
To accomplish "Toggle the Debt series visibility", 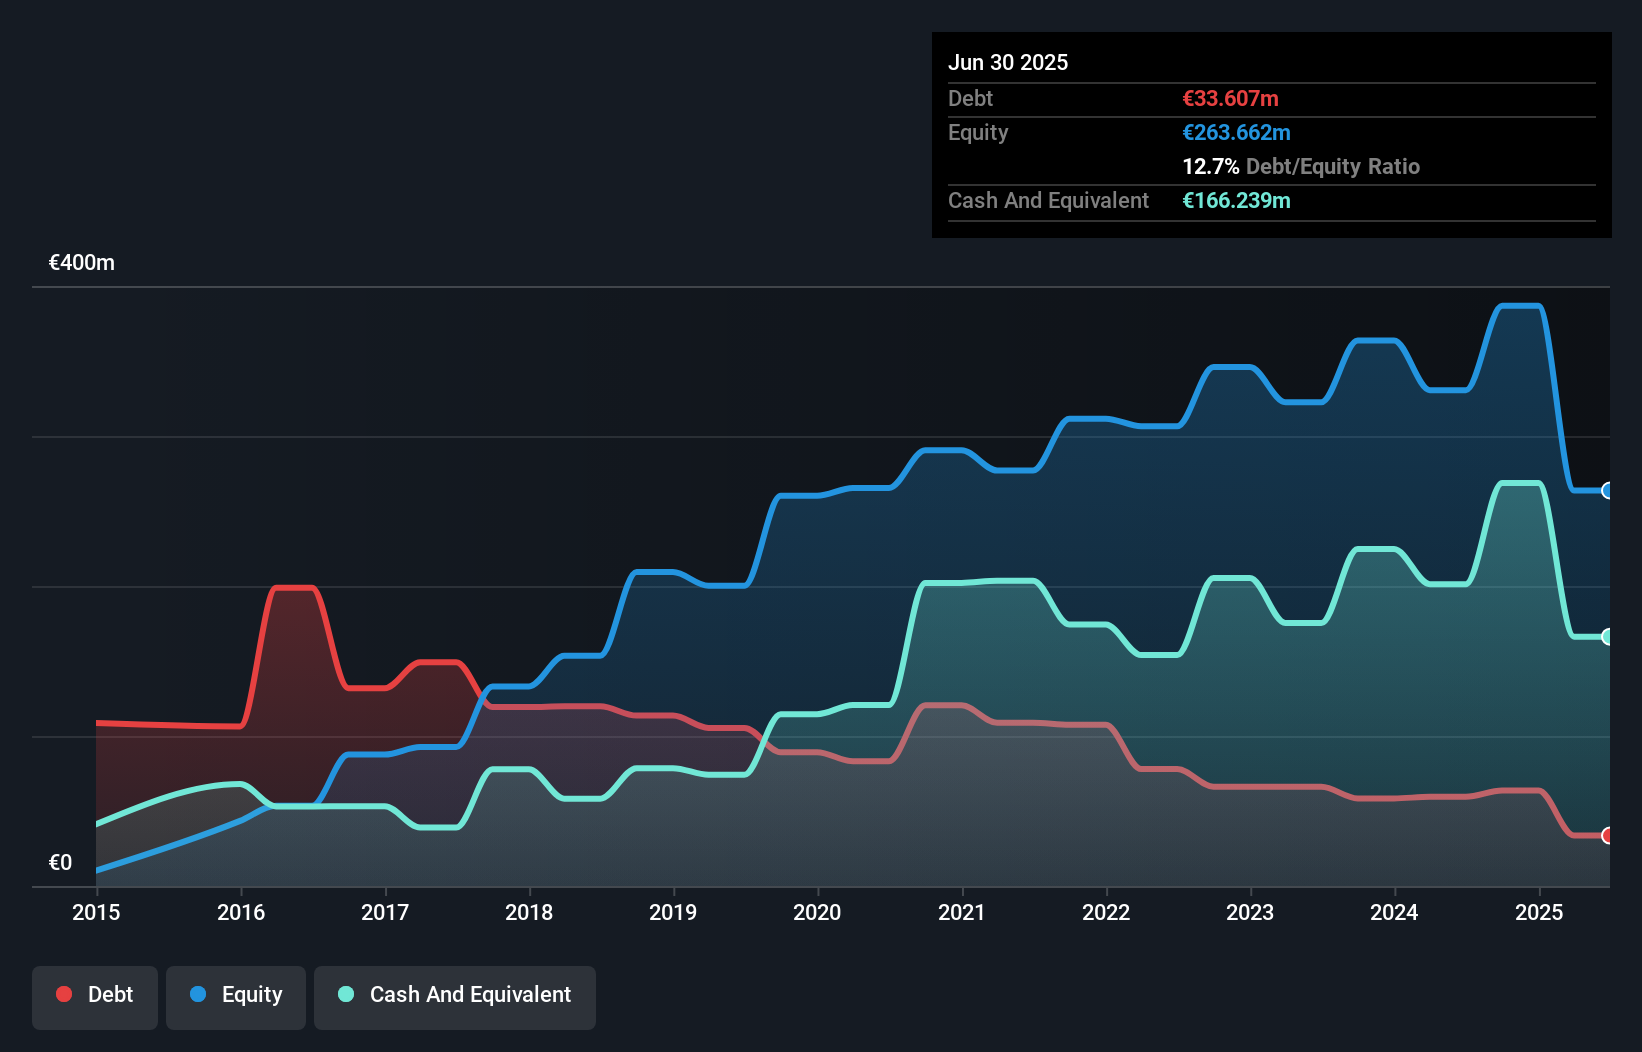I will [x=94, y=996].
